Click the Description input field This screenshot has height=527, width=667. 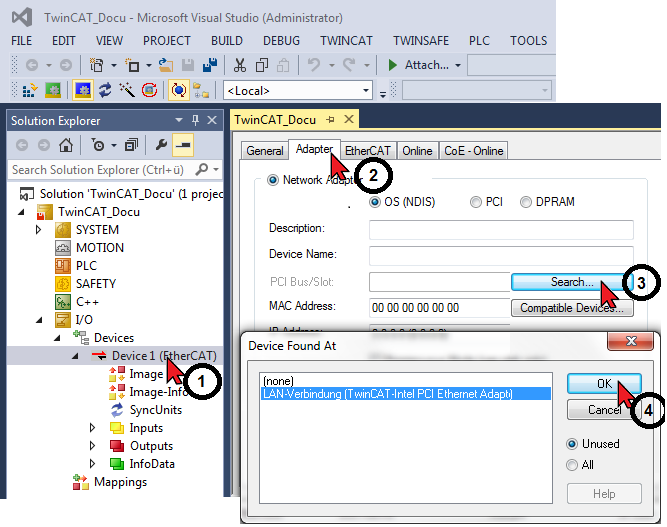(501, 229)
